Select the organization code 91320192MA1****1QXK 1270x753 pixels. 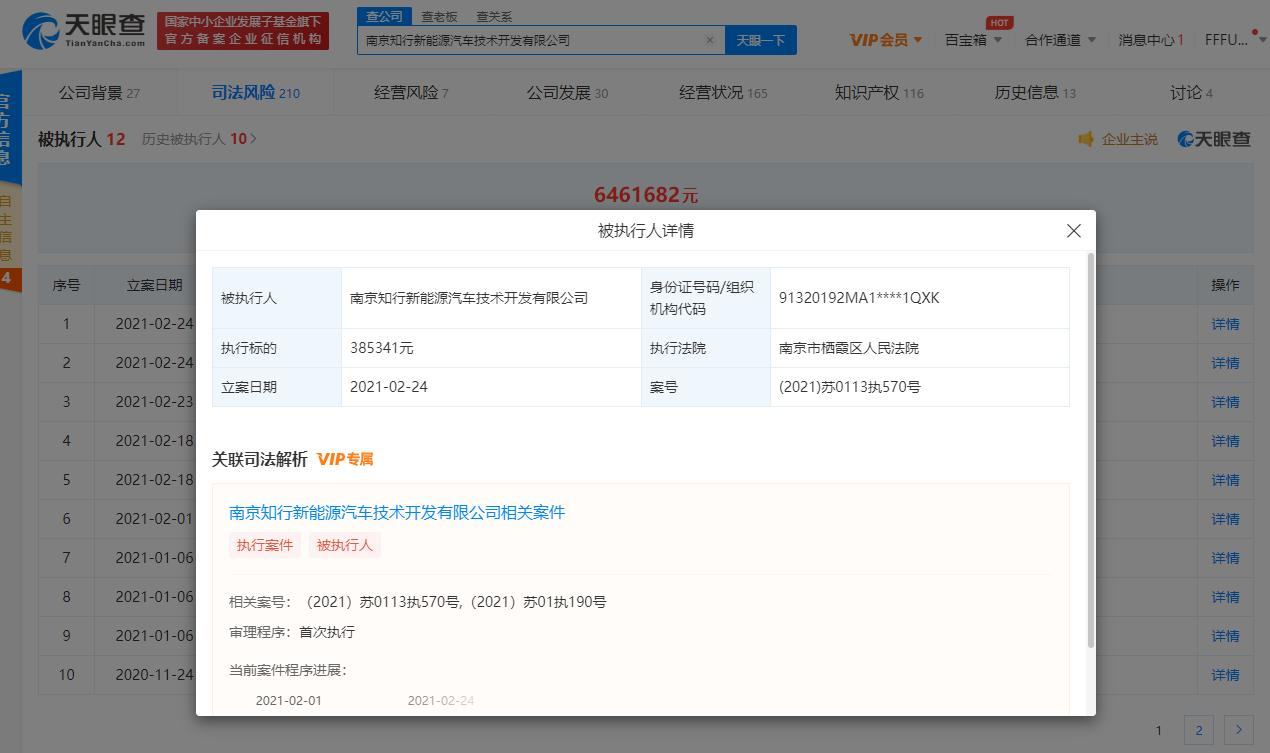(859, 298)
